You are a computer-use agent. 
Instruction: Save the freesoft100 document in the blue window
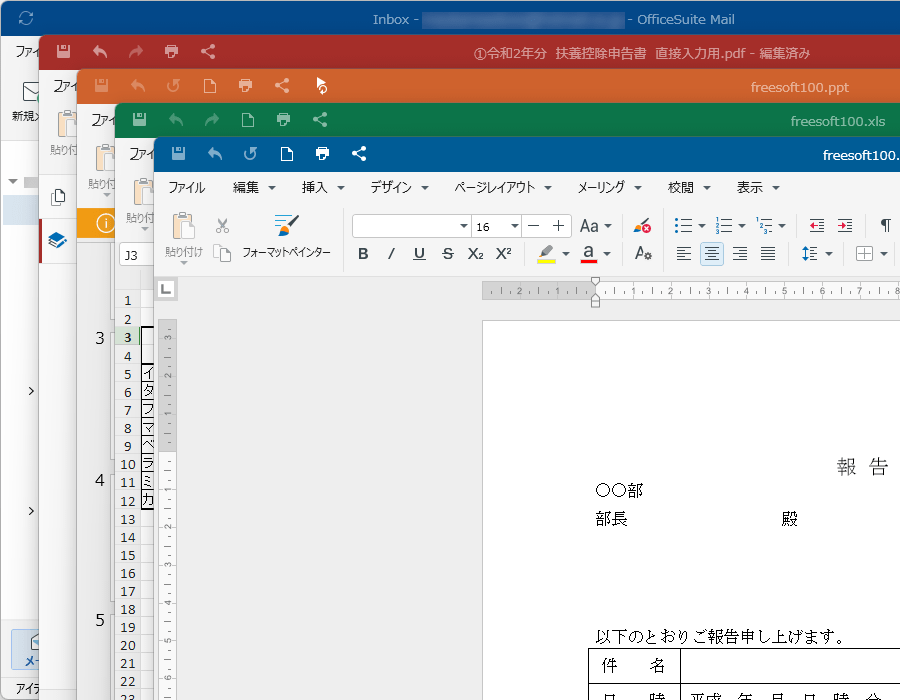pos(179,153)
